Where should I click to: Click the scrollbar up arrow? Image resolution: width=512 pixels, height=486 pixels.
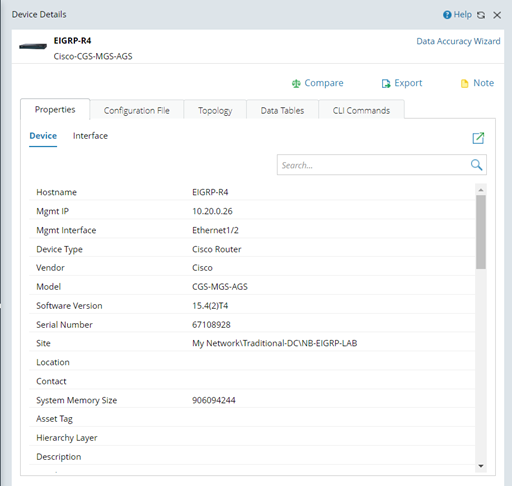click(x=481, y=190)
